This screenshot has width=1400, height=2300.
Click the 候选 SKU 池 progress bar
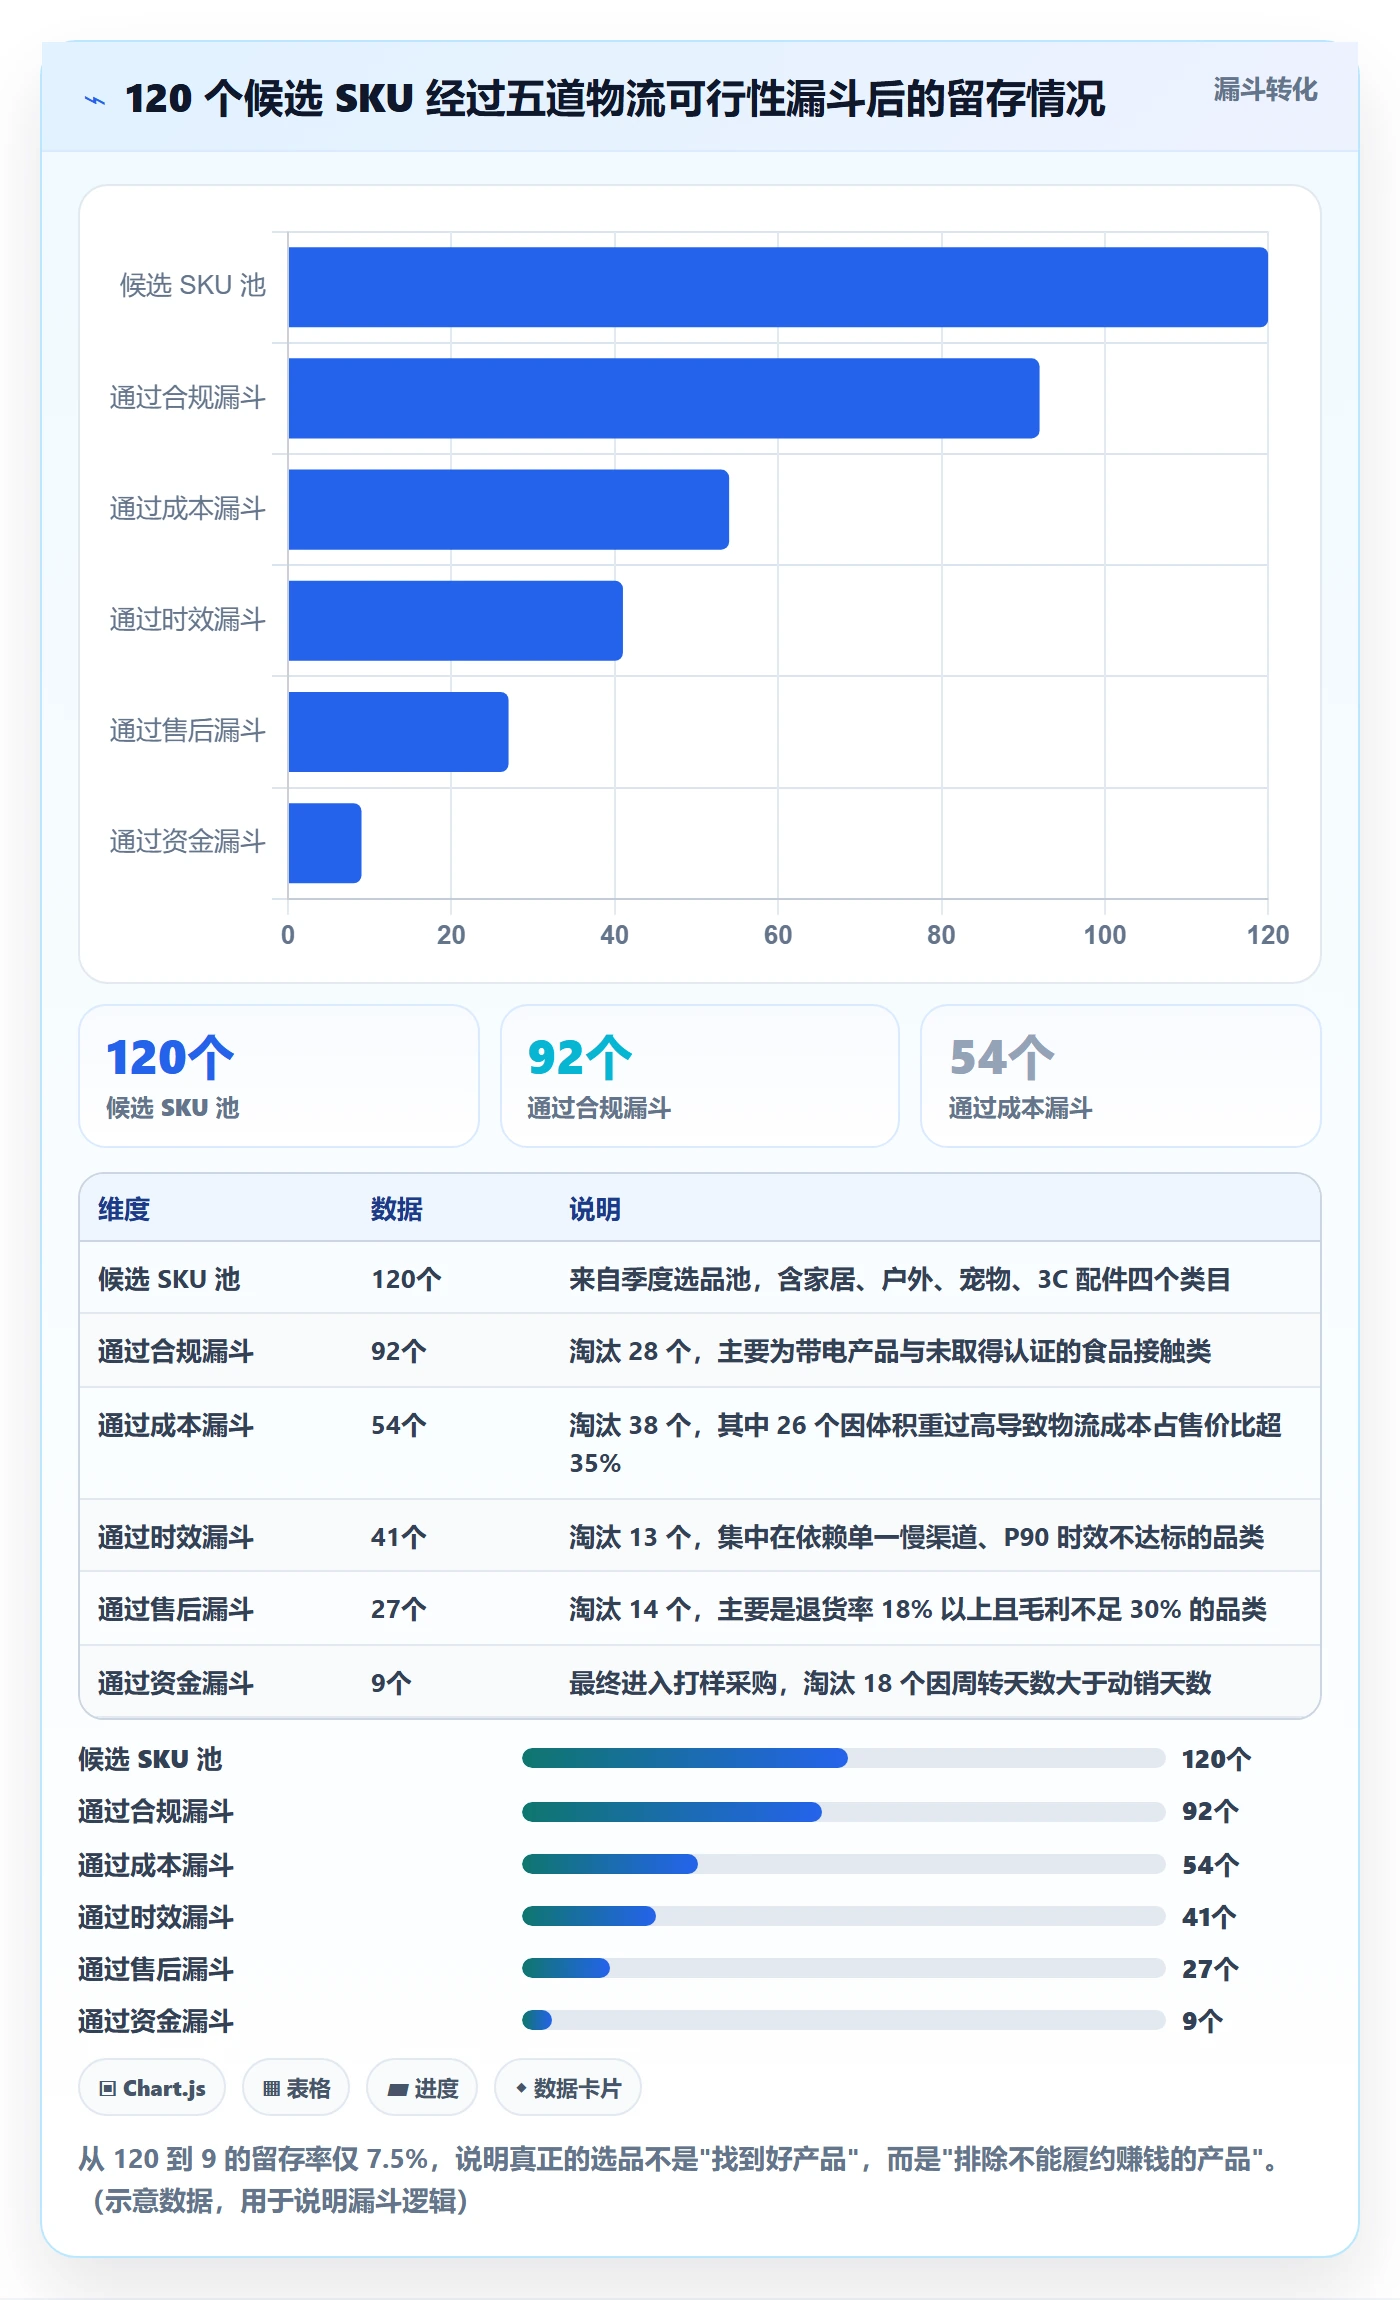843,1758
